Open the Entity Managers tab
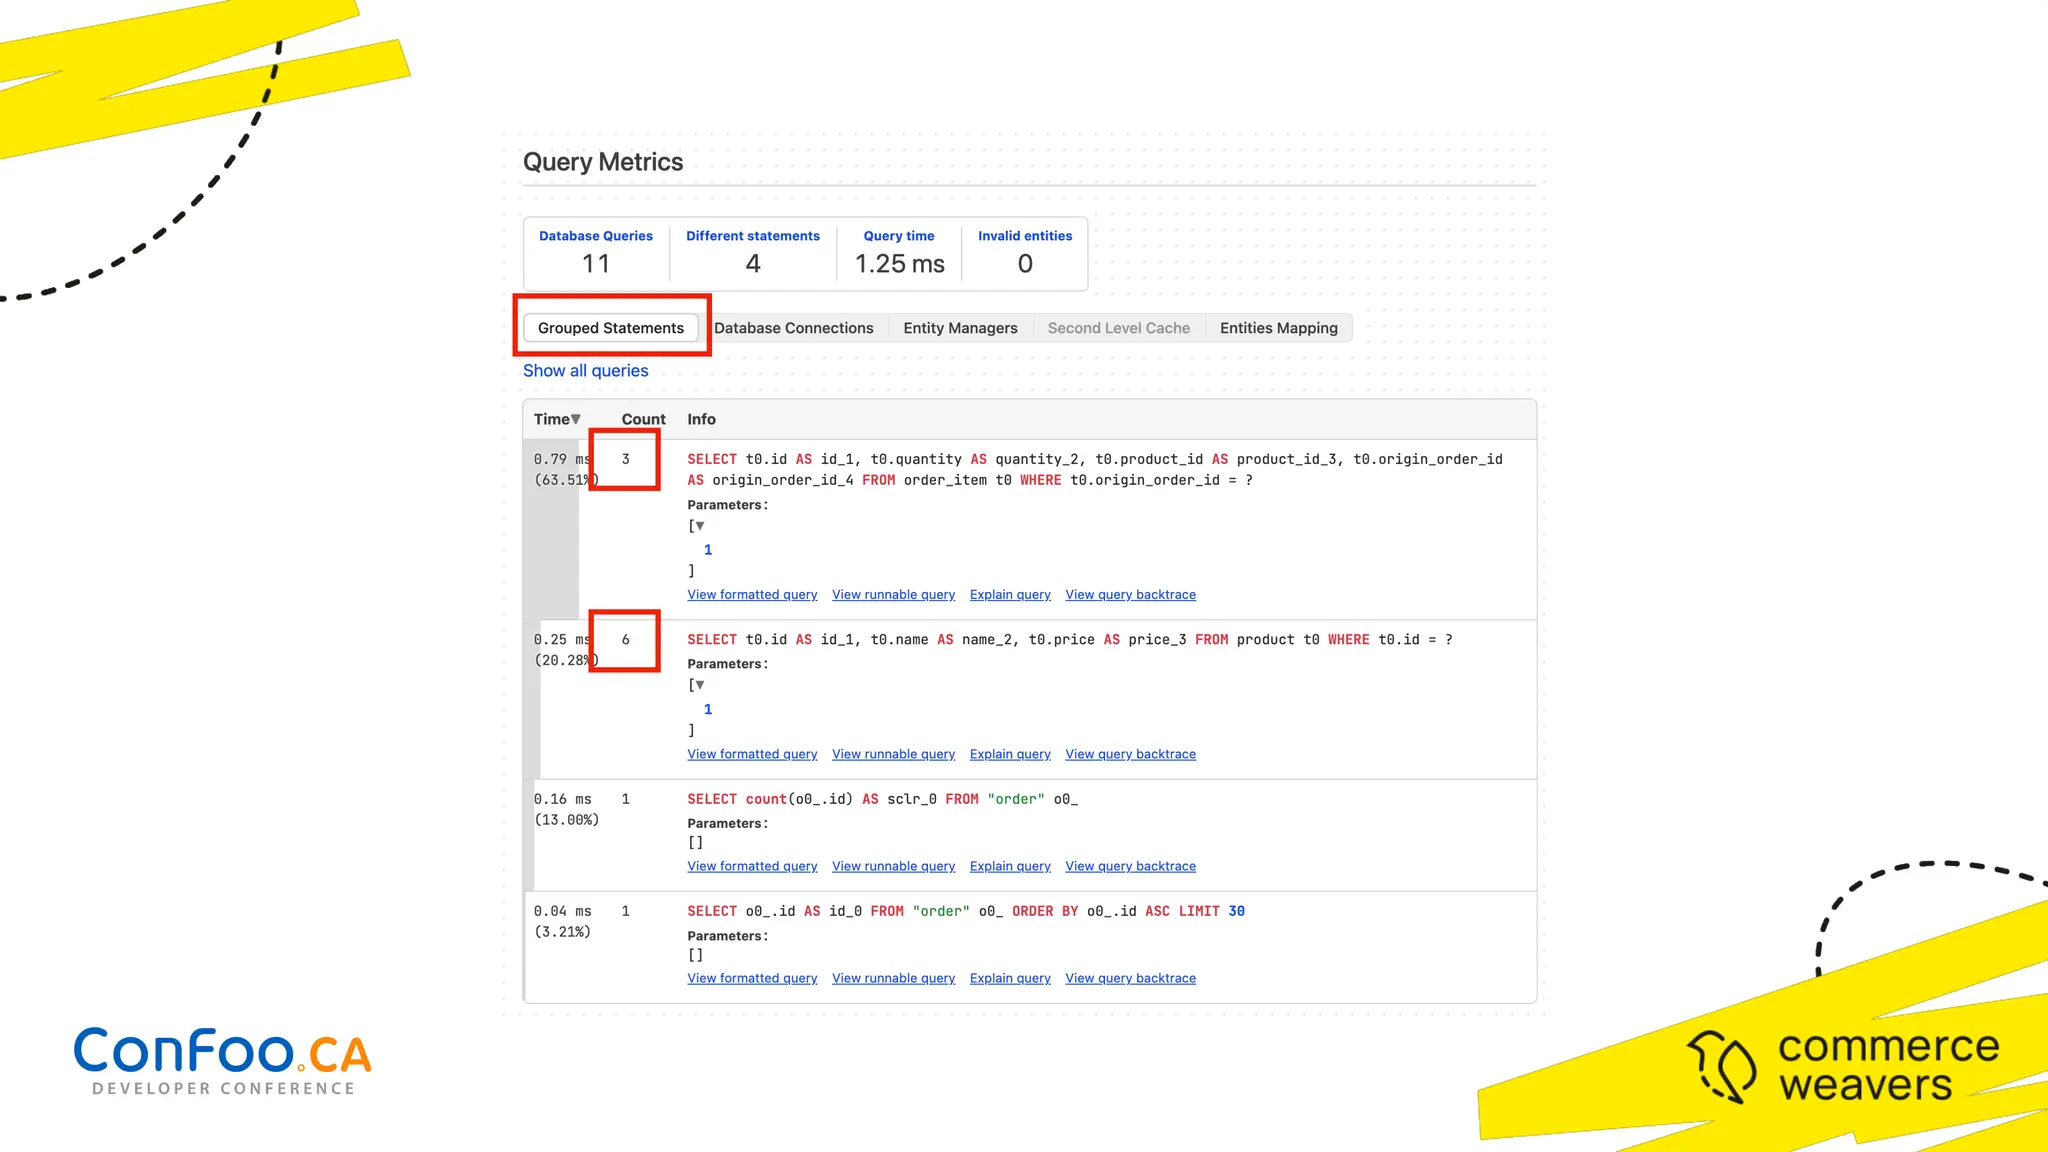Image resolution: width=2048 pixels, height=1152 pixels. click(x=960, y=328)
